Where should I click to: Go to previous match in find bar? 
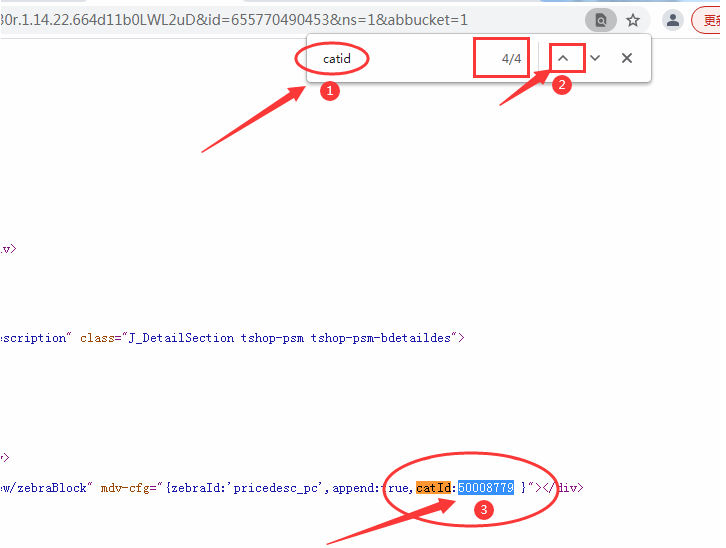(563, 58)
